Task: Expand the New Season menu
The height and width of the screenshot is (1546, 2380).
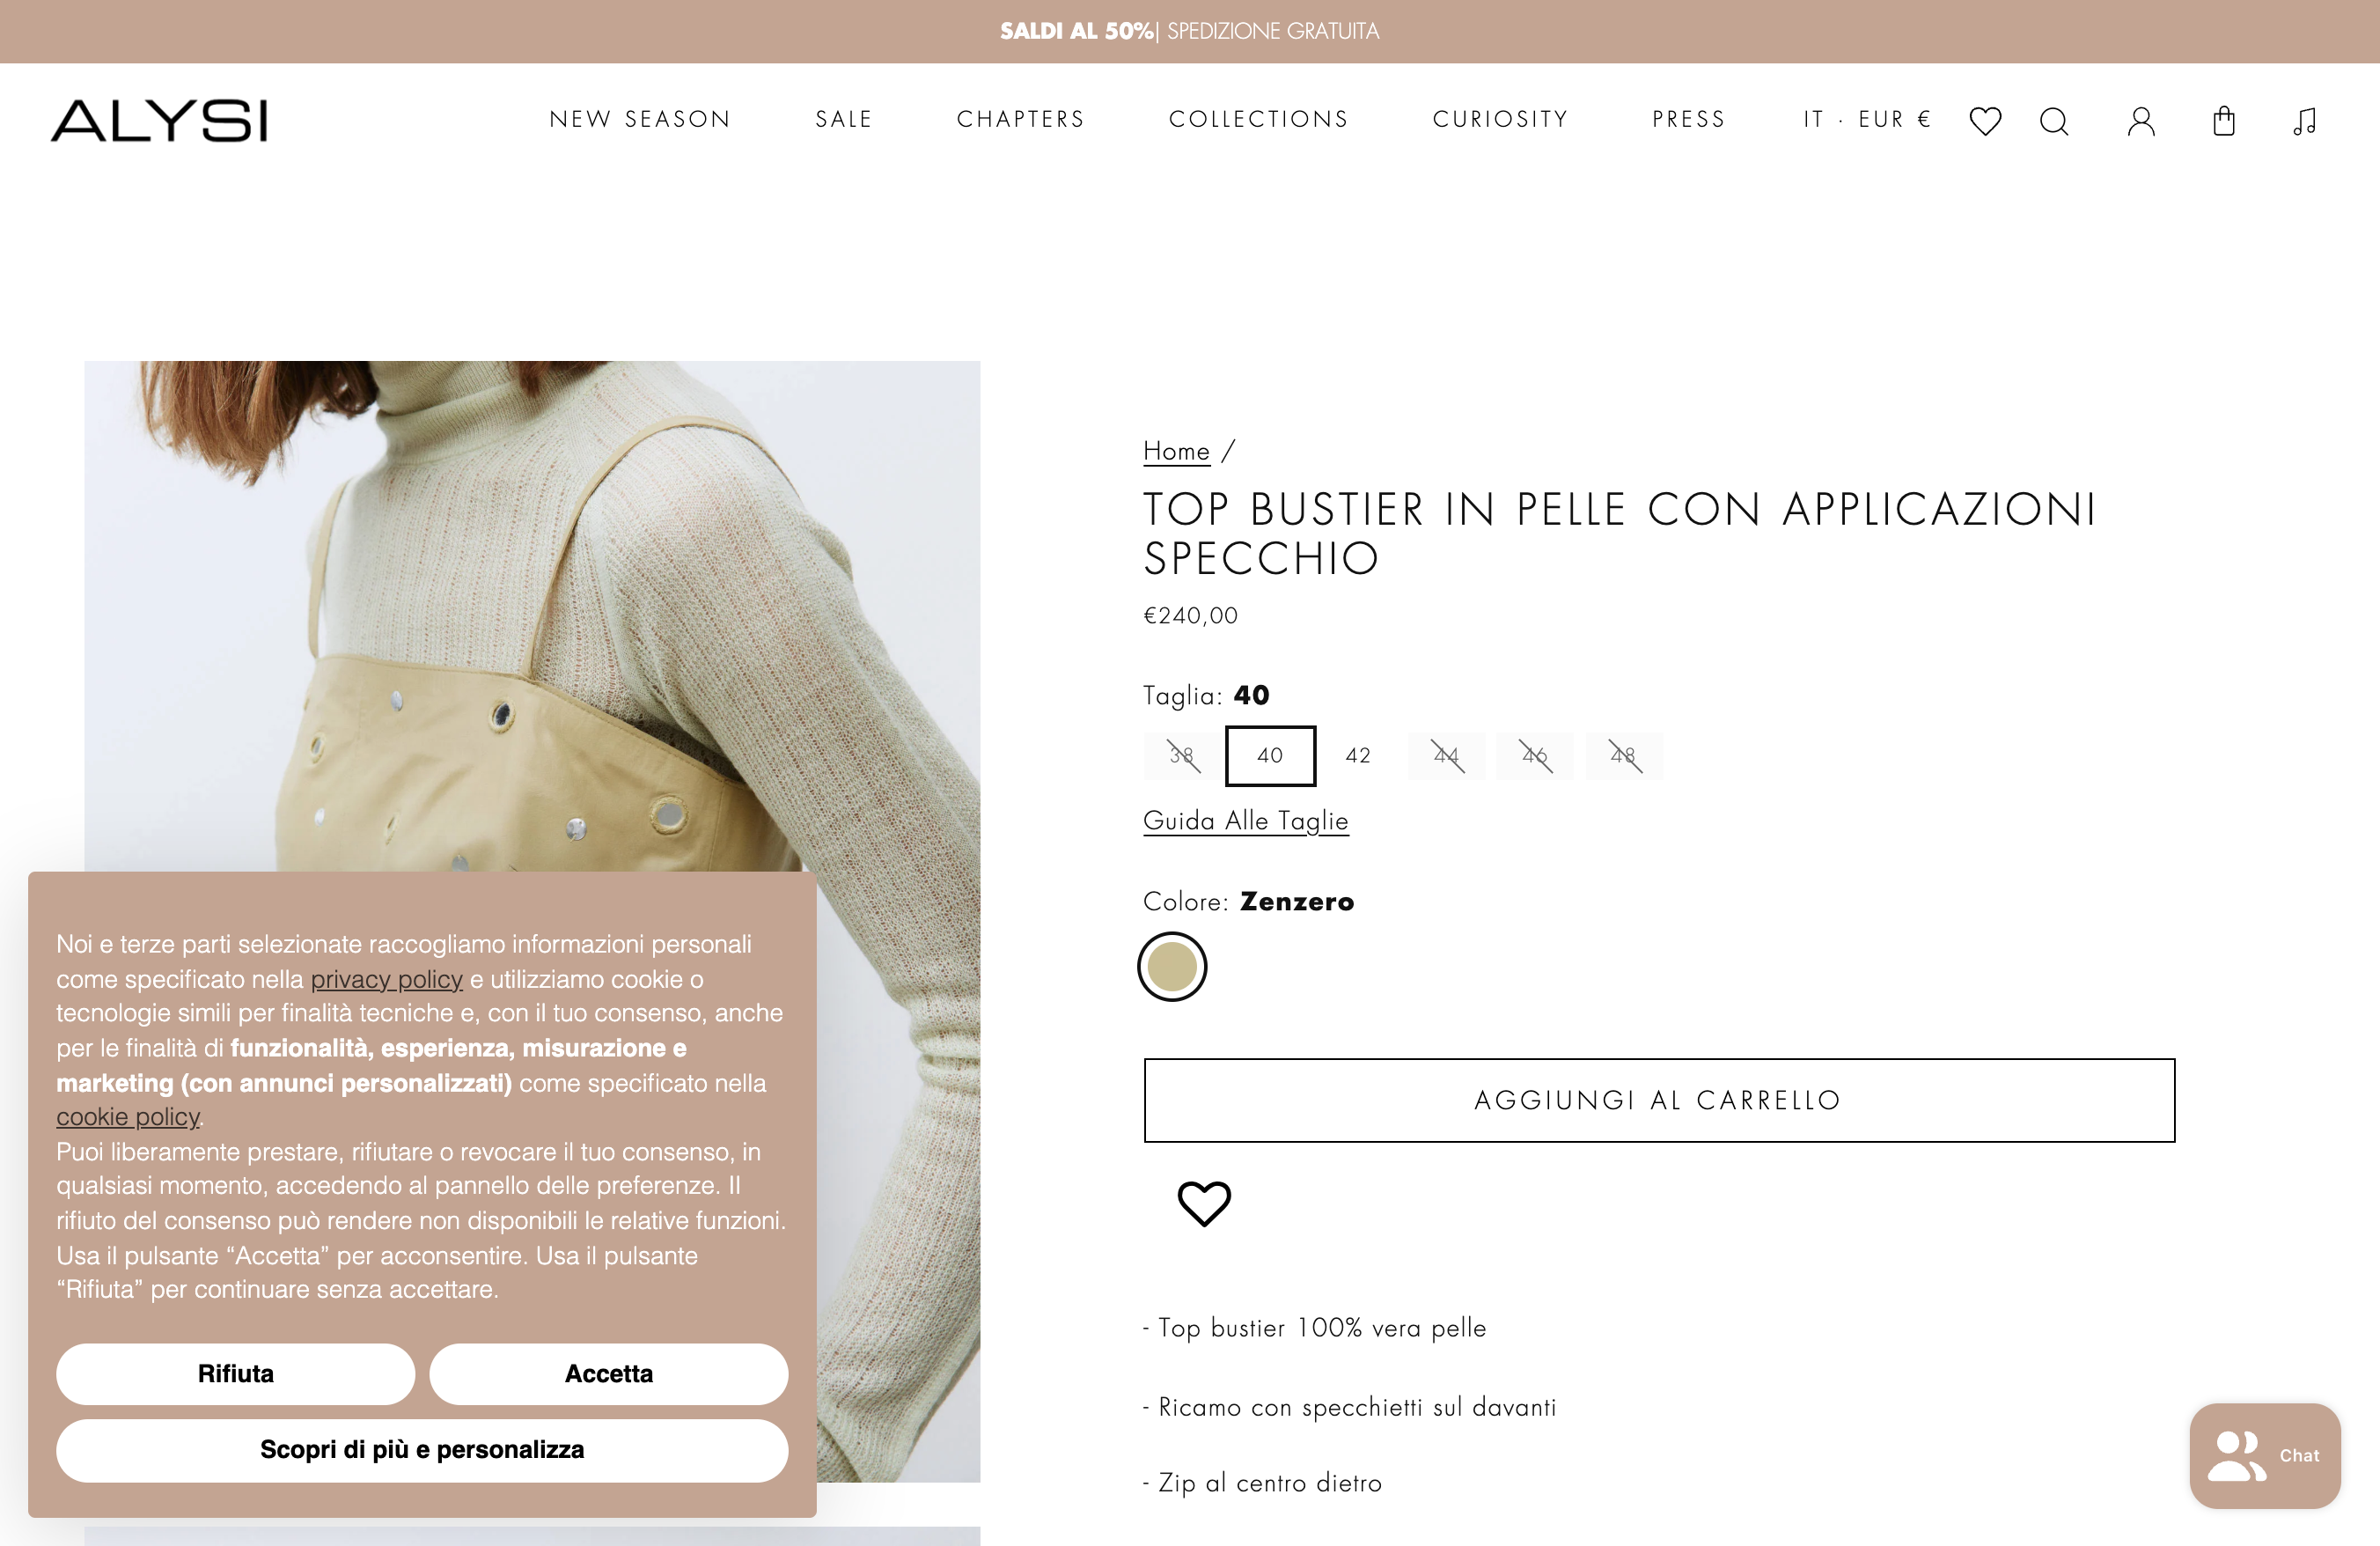Action: pos(640,119)
